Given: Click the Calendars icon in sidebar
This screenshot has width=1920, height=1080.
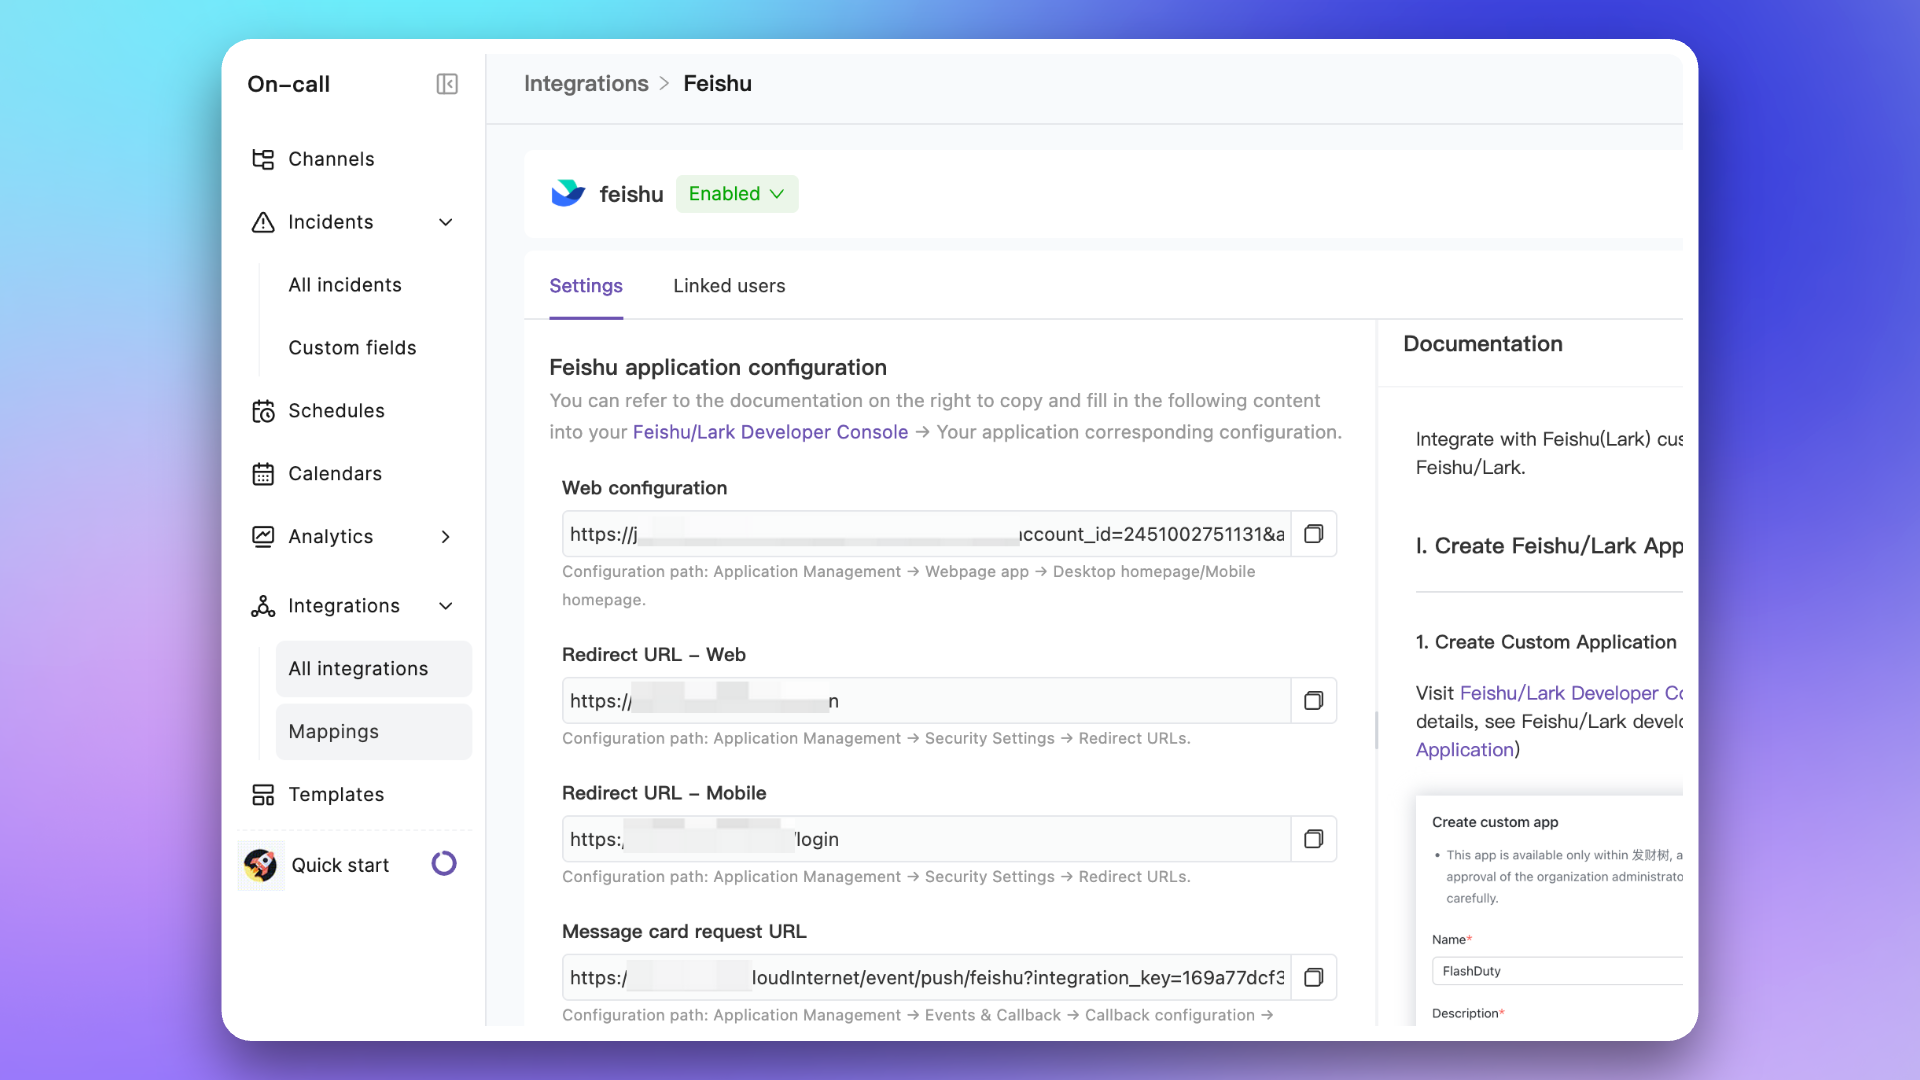Looking at the screenshot, I should [263, 474].
